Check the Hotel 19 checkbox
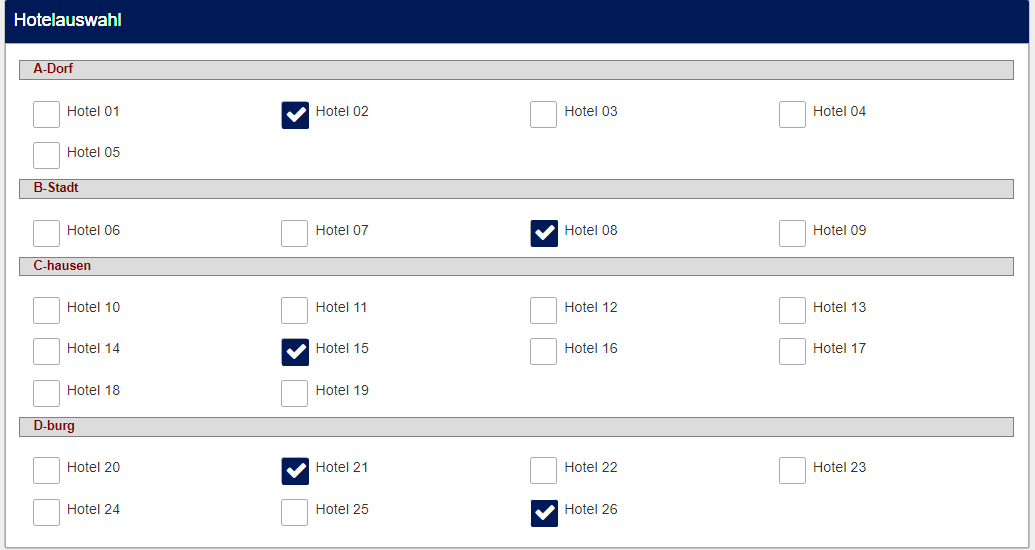 [x=294, y=393]
